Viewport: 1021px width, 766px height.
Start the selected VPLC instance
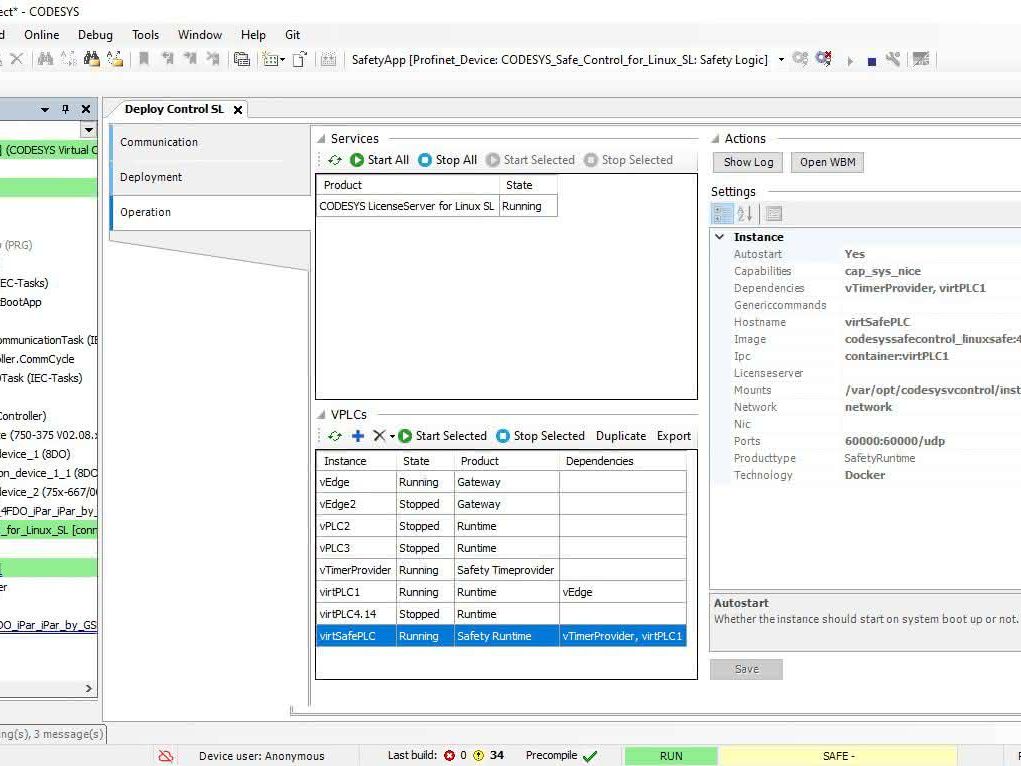pyautogui.click(x=443, y=436)
